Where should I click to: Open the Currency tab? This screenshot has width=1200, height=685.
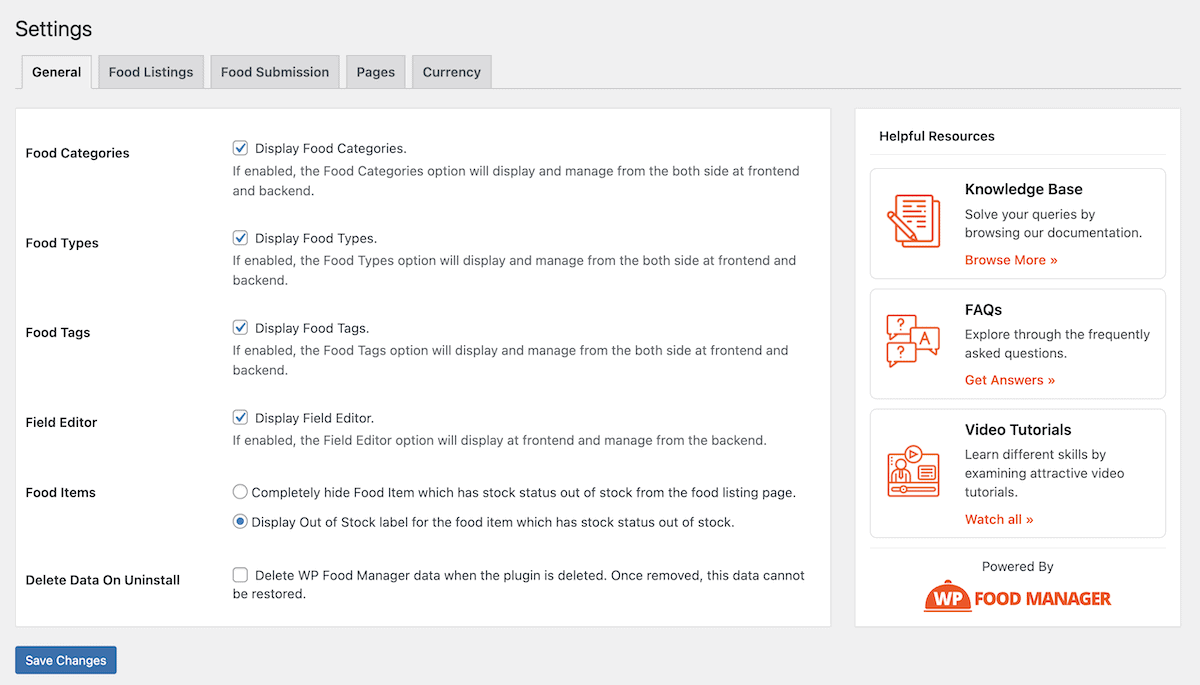452,72
